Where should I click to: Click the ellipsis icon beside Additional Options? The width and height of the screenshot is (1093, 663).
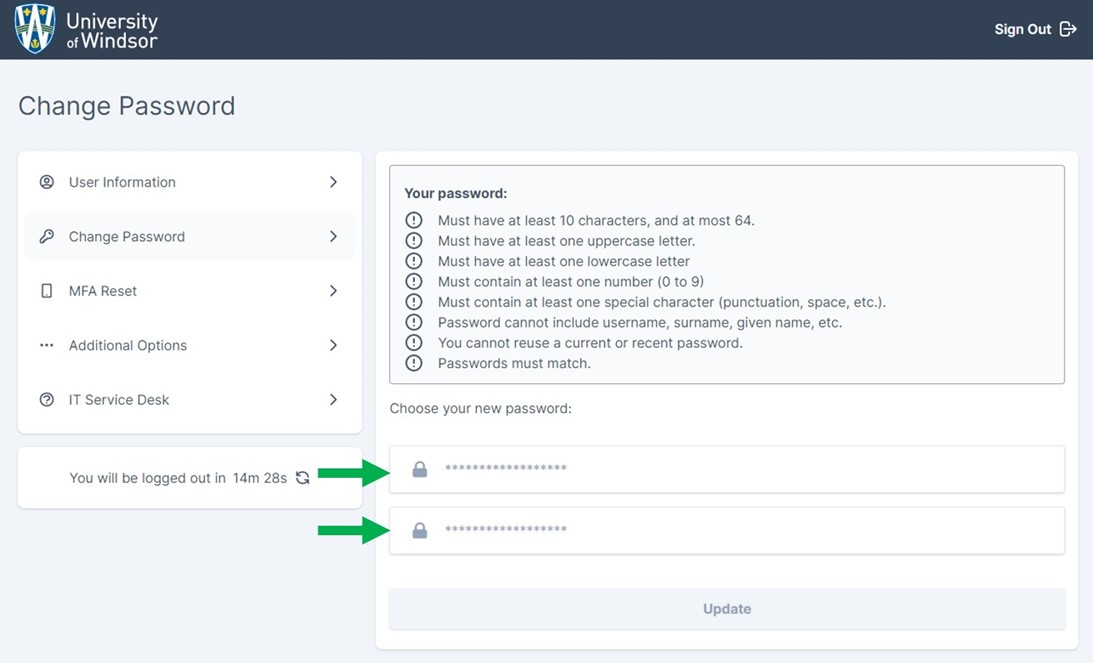tap(46, 345)
